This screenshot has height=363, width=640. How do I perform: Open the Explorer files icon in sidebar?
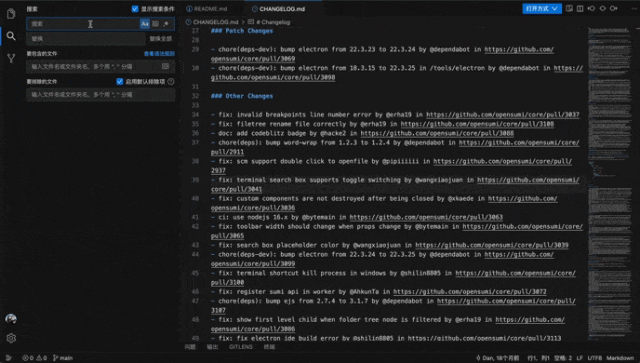point(11,14)
